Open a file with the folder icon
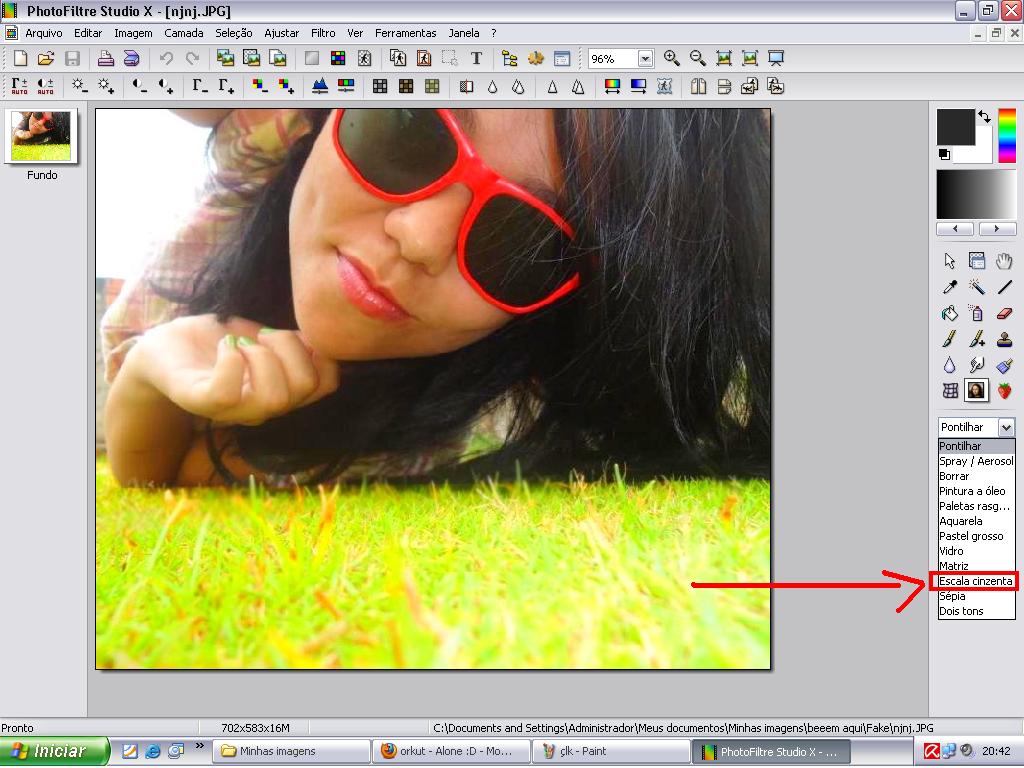The width and height of the screenshot is (1024, 768). point(46,58)
